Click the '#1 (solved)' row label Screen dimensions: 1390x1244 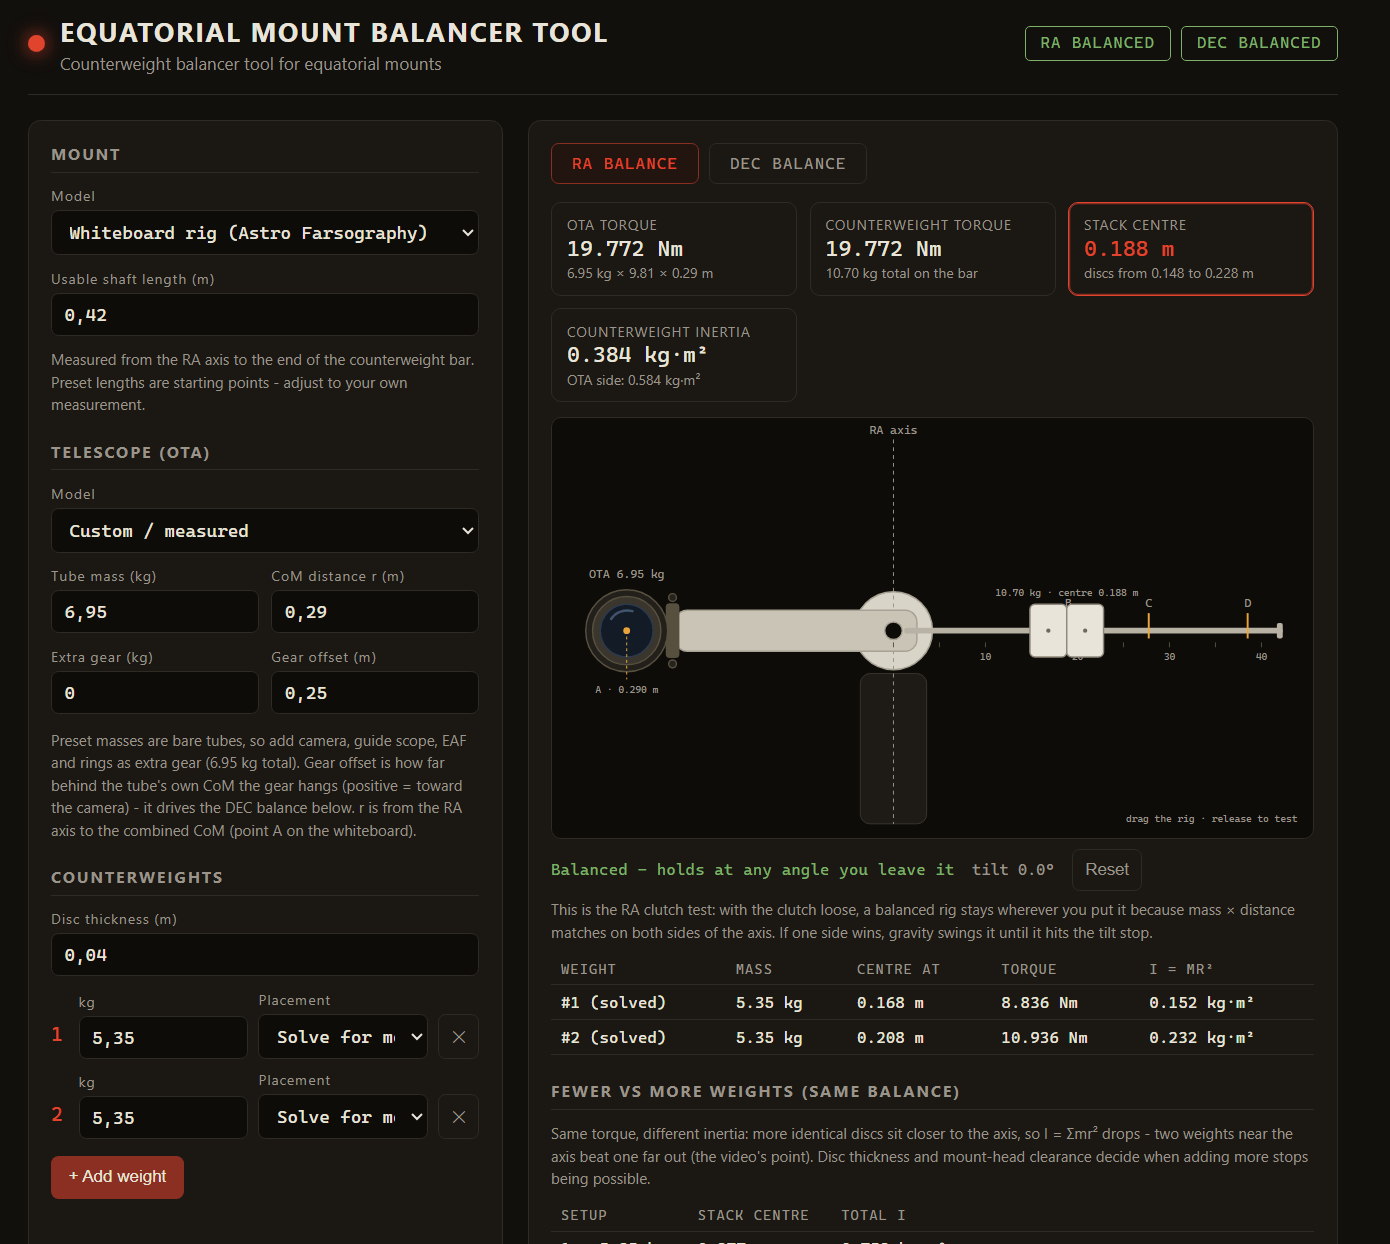pos(613,1003)
